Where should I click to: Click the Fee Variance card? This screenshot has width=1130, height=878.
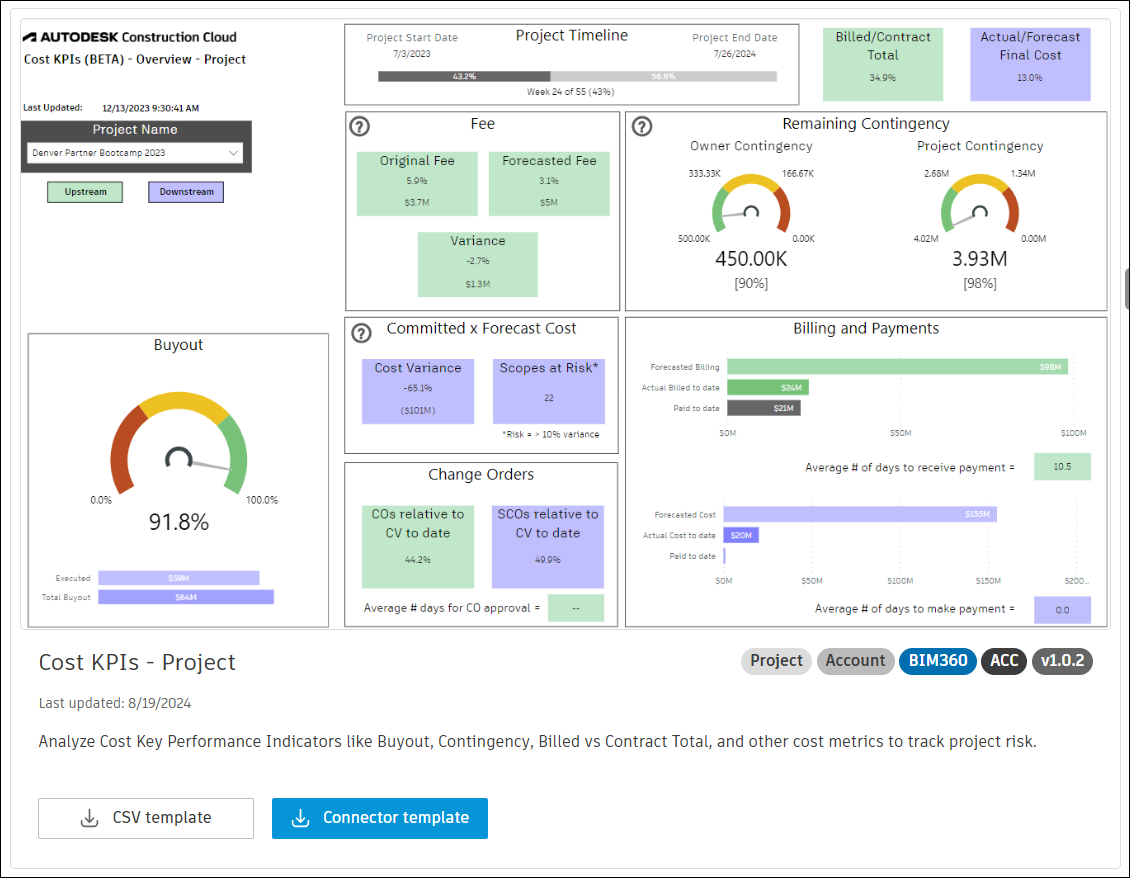(x=478, y=265)
